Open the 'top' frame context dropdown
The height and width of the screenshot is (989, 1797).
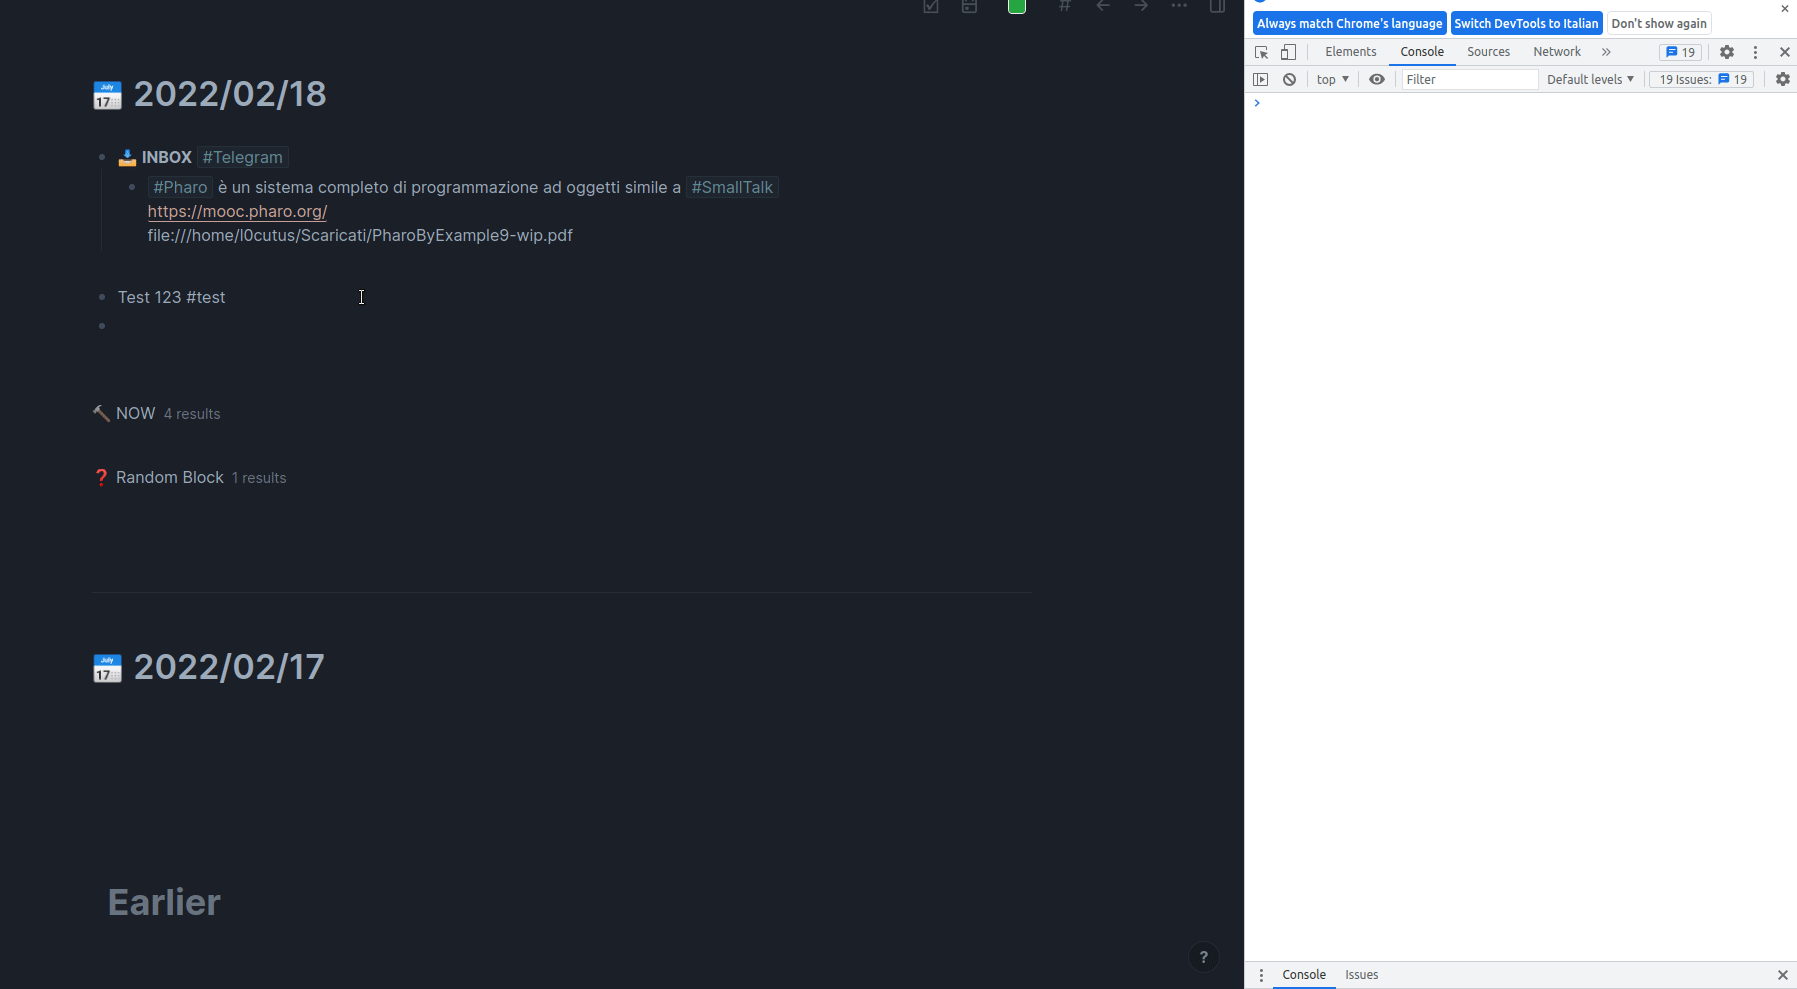pyautogui.click(x=1332, y=79)
